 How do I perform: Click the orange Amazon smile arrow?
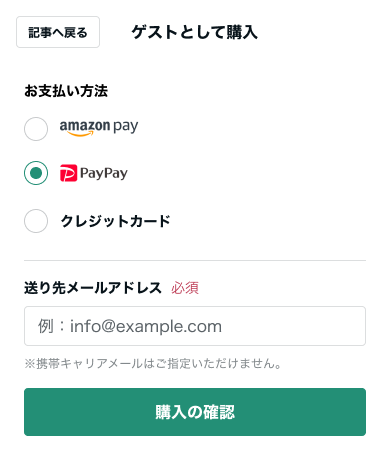tap(81, 134)
